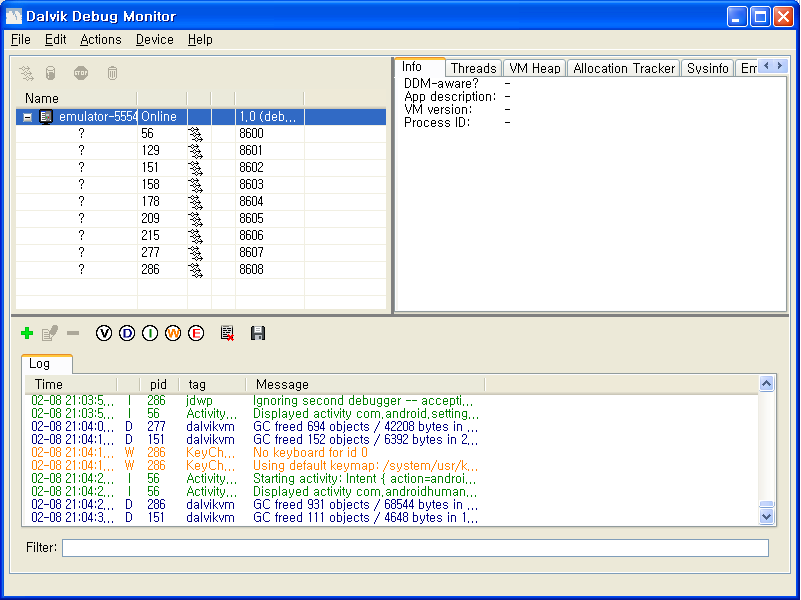Click the remove log filter minus icon
The image size is (801, 600).
coord(73,333)
